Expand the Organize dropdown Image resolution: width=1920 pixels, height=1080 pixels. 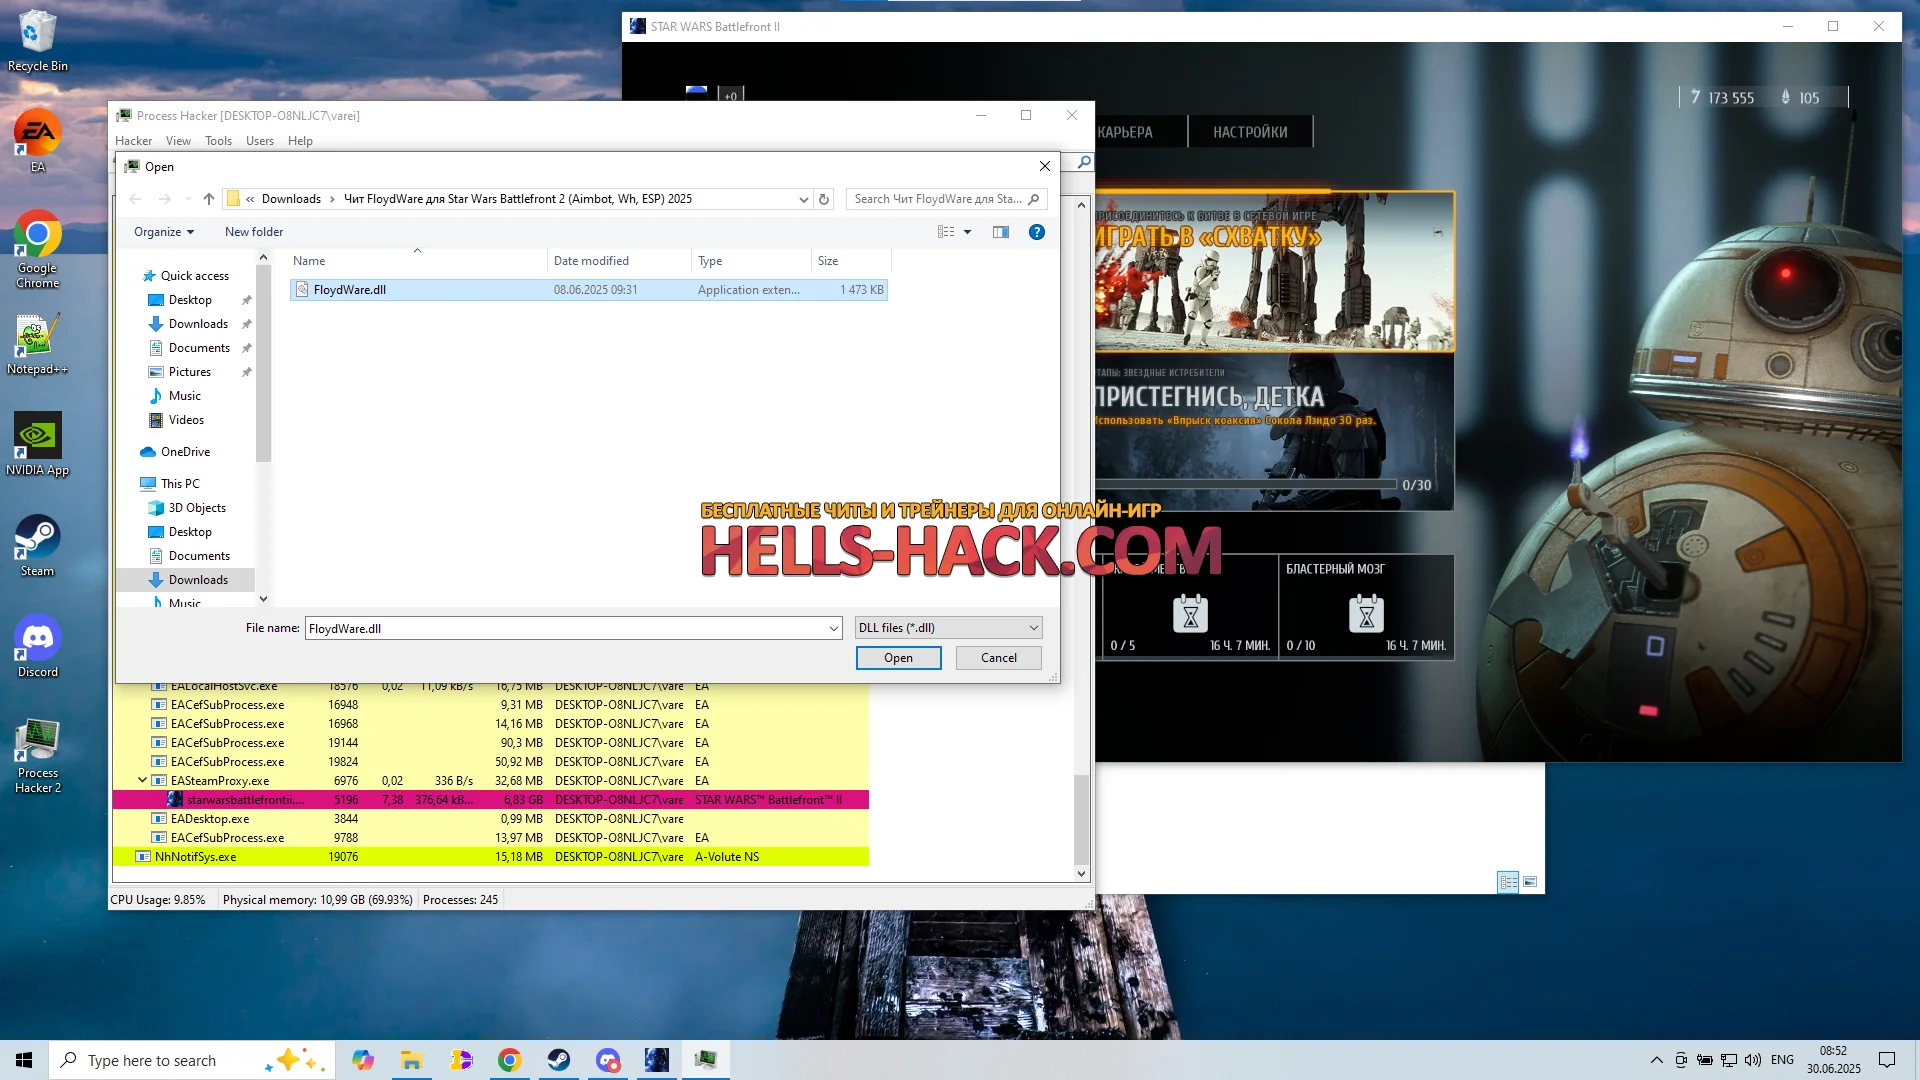tap(164, 232)
